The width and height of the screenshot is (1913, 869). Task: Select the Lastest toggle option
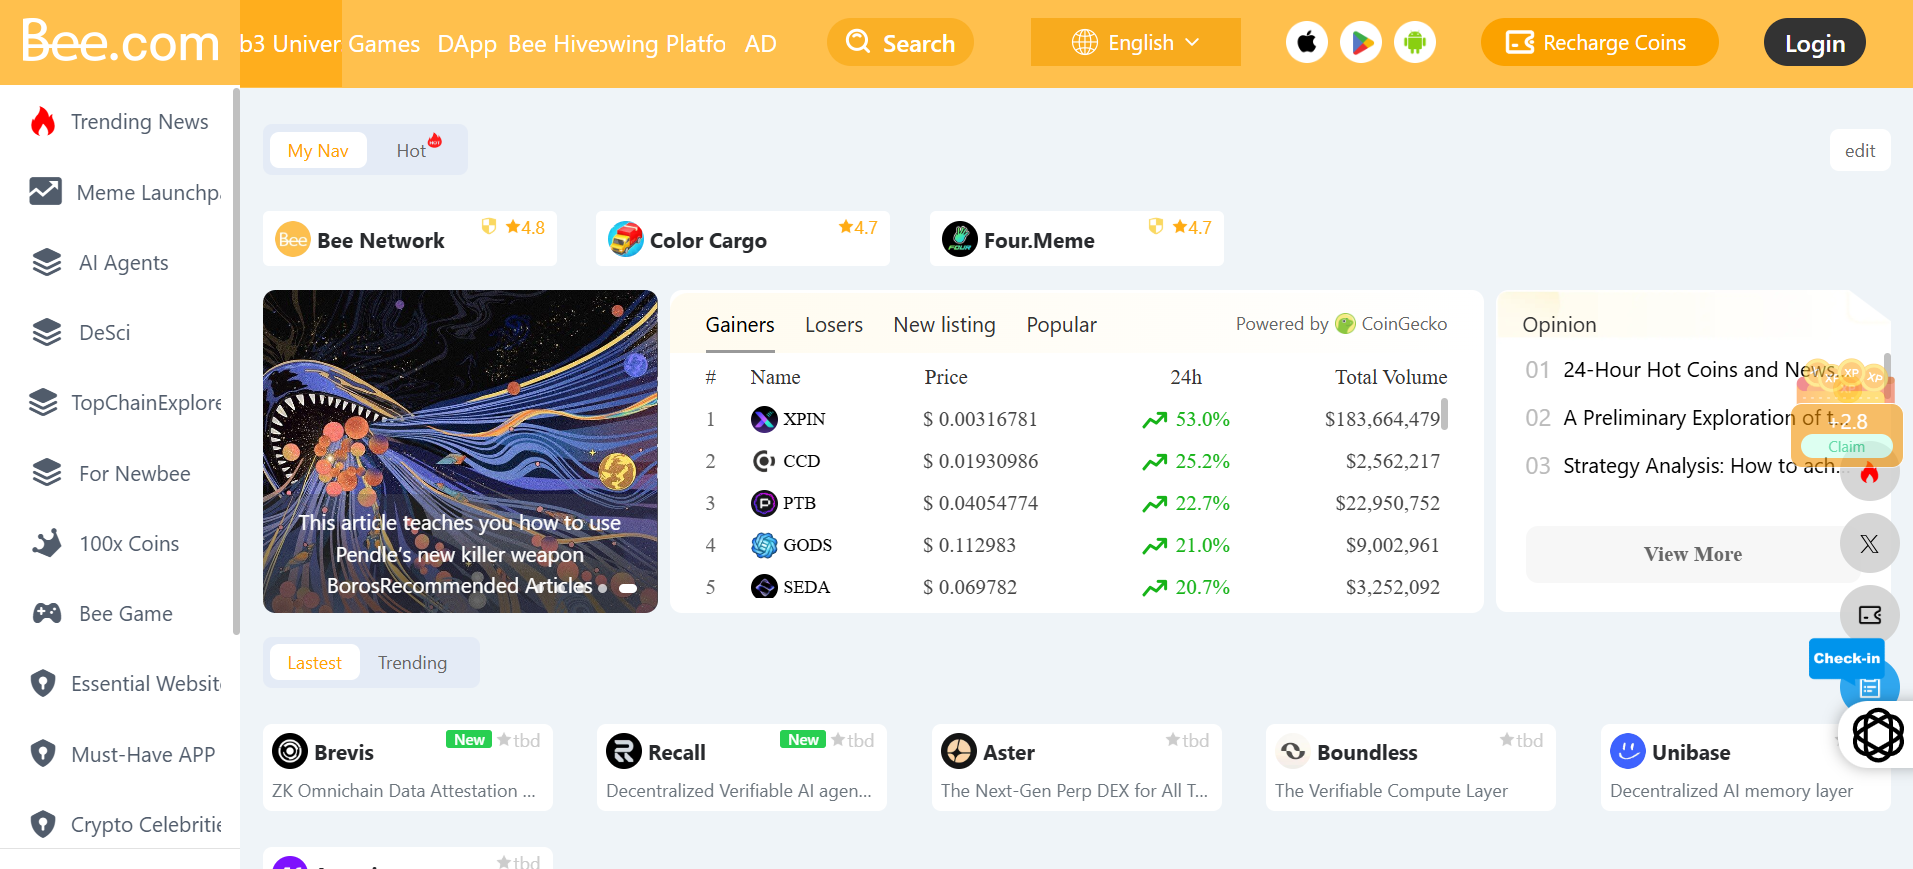315,663
